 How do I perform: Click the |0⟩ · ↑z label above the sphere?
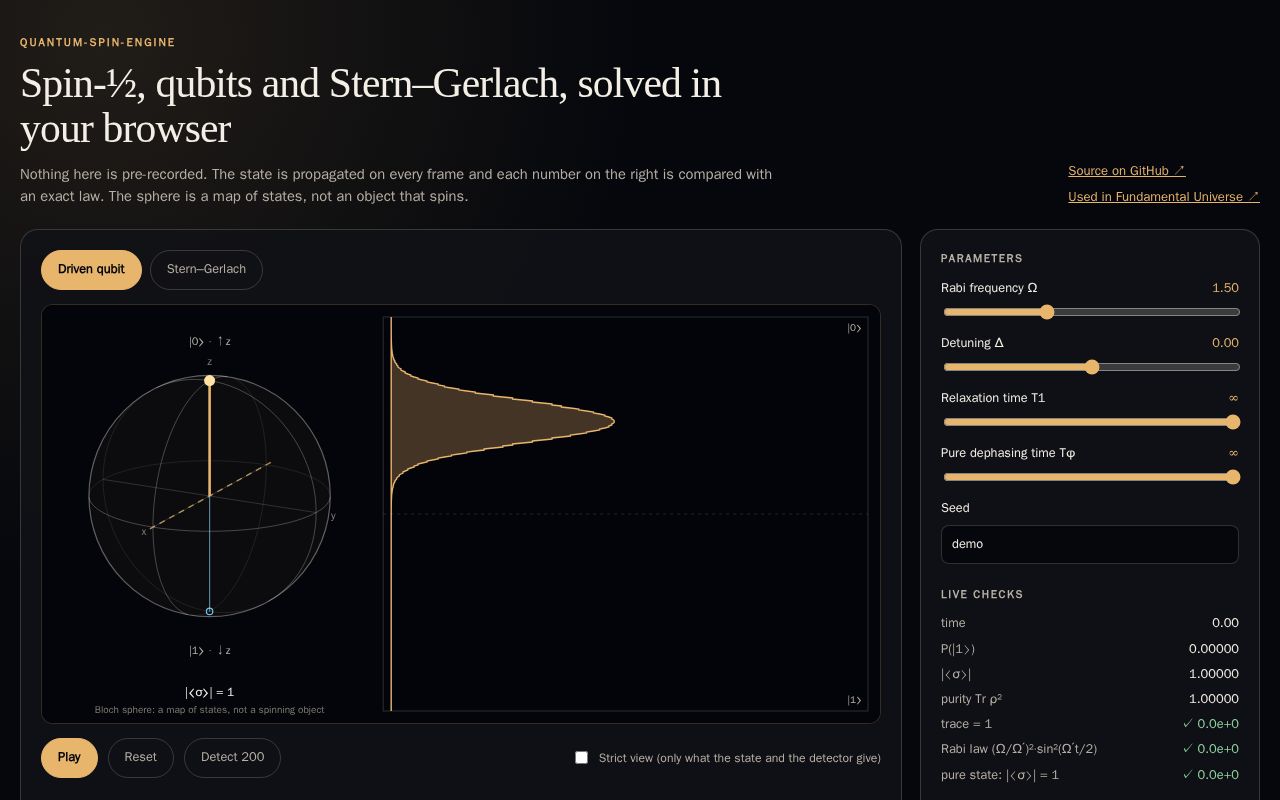tap(210, 342)
